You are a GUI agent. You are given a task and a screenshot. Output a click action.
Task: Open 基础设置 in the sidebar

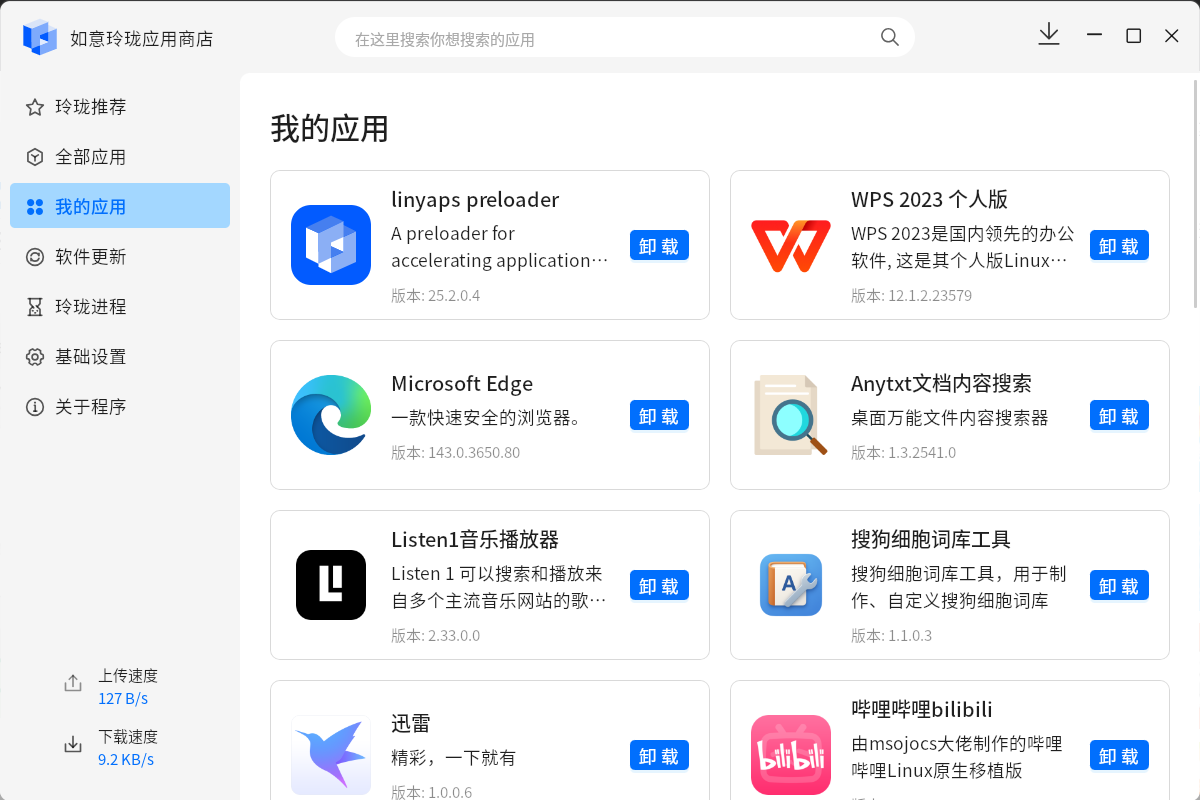(120, 357)
